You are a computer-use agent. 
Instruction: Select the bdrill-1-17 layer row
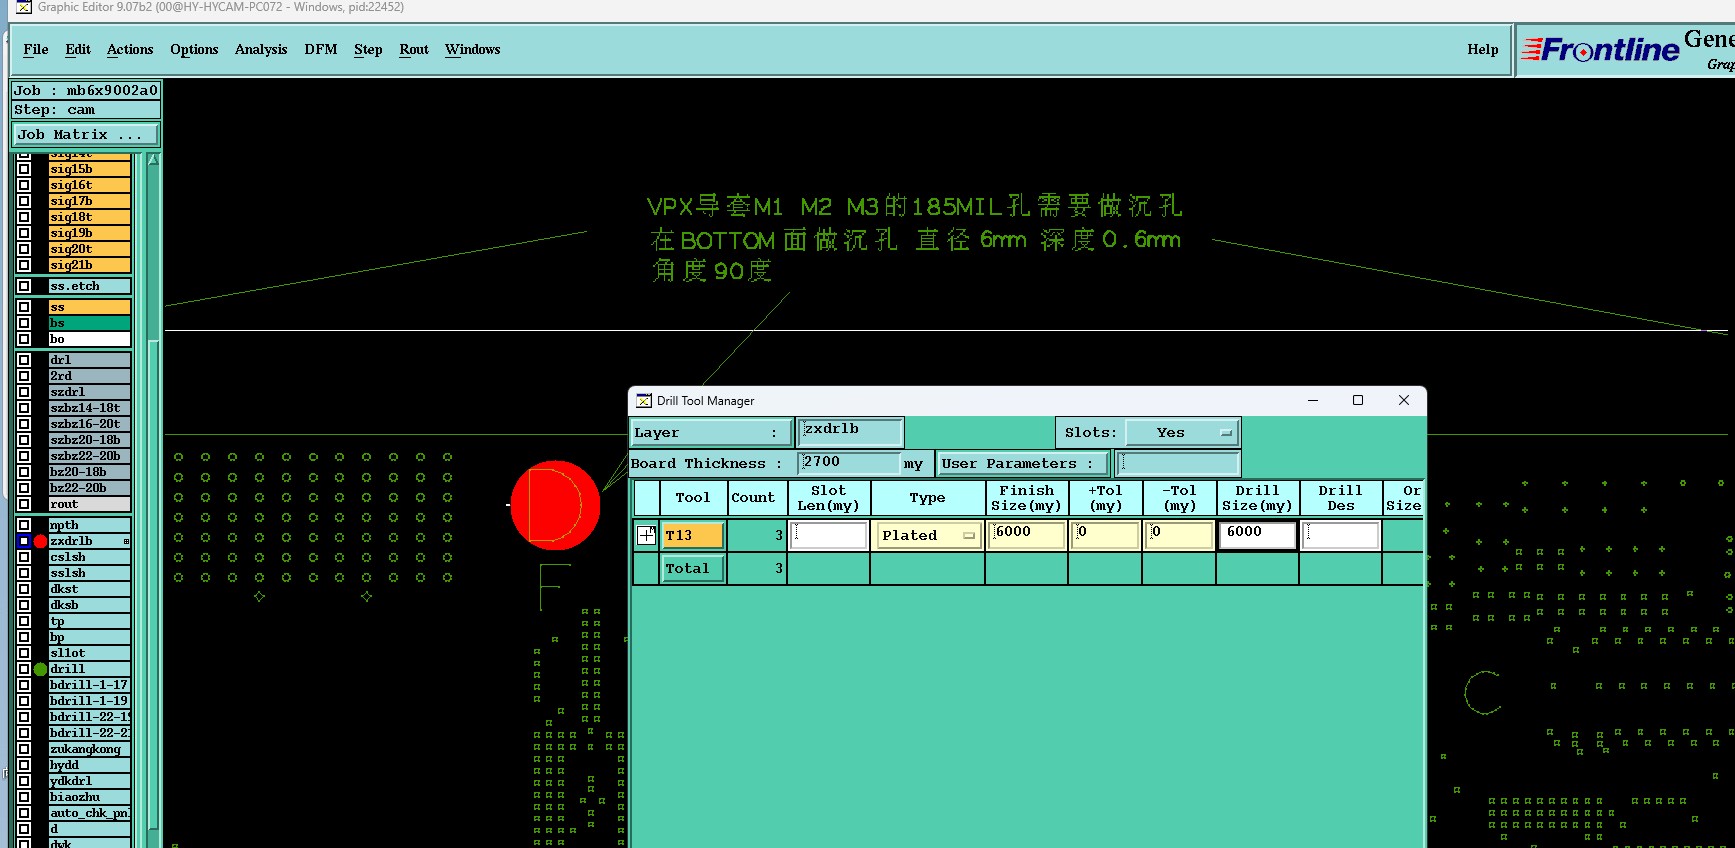90,685
